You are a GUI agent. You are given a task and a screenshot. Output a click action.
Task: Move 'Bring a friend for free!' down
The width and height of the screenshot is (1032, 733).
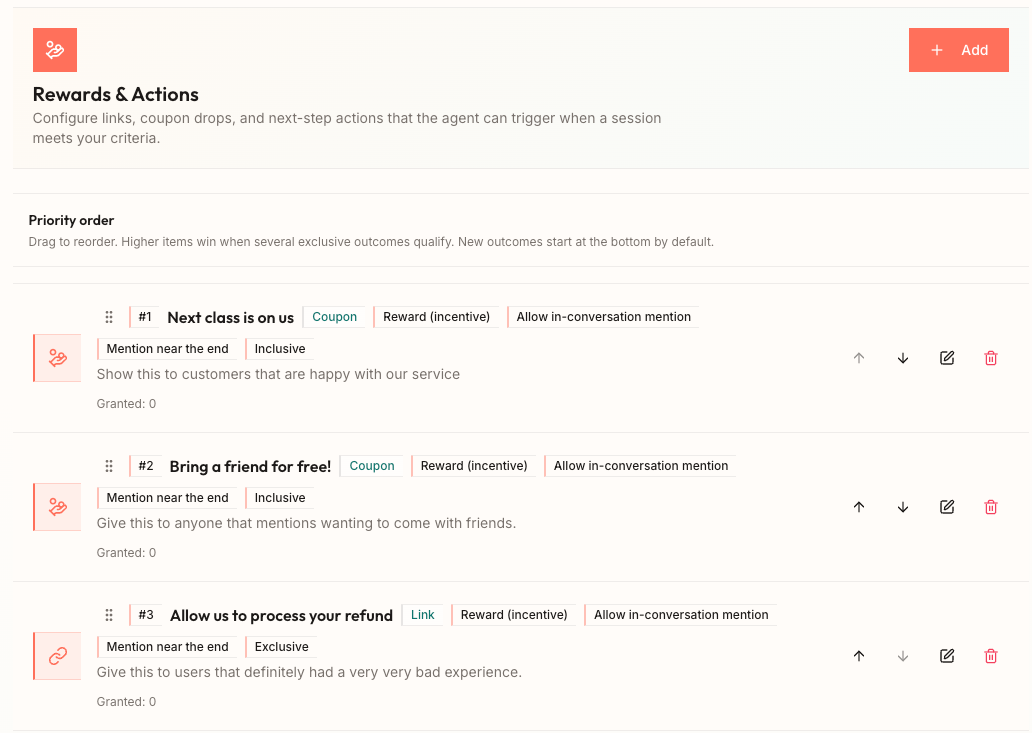click(x=903, y=507)
